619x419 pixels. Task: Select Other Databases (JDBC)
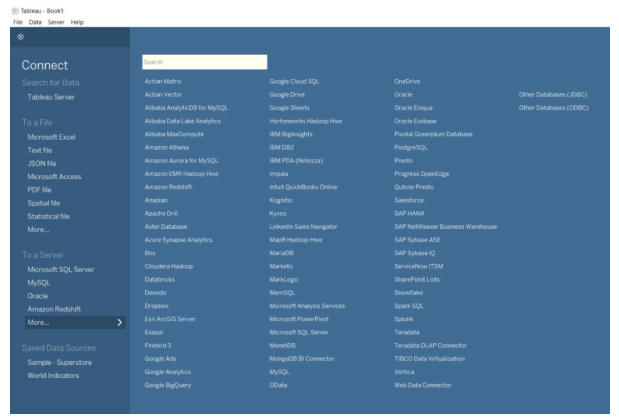pos(553,95)
